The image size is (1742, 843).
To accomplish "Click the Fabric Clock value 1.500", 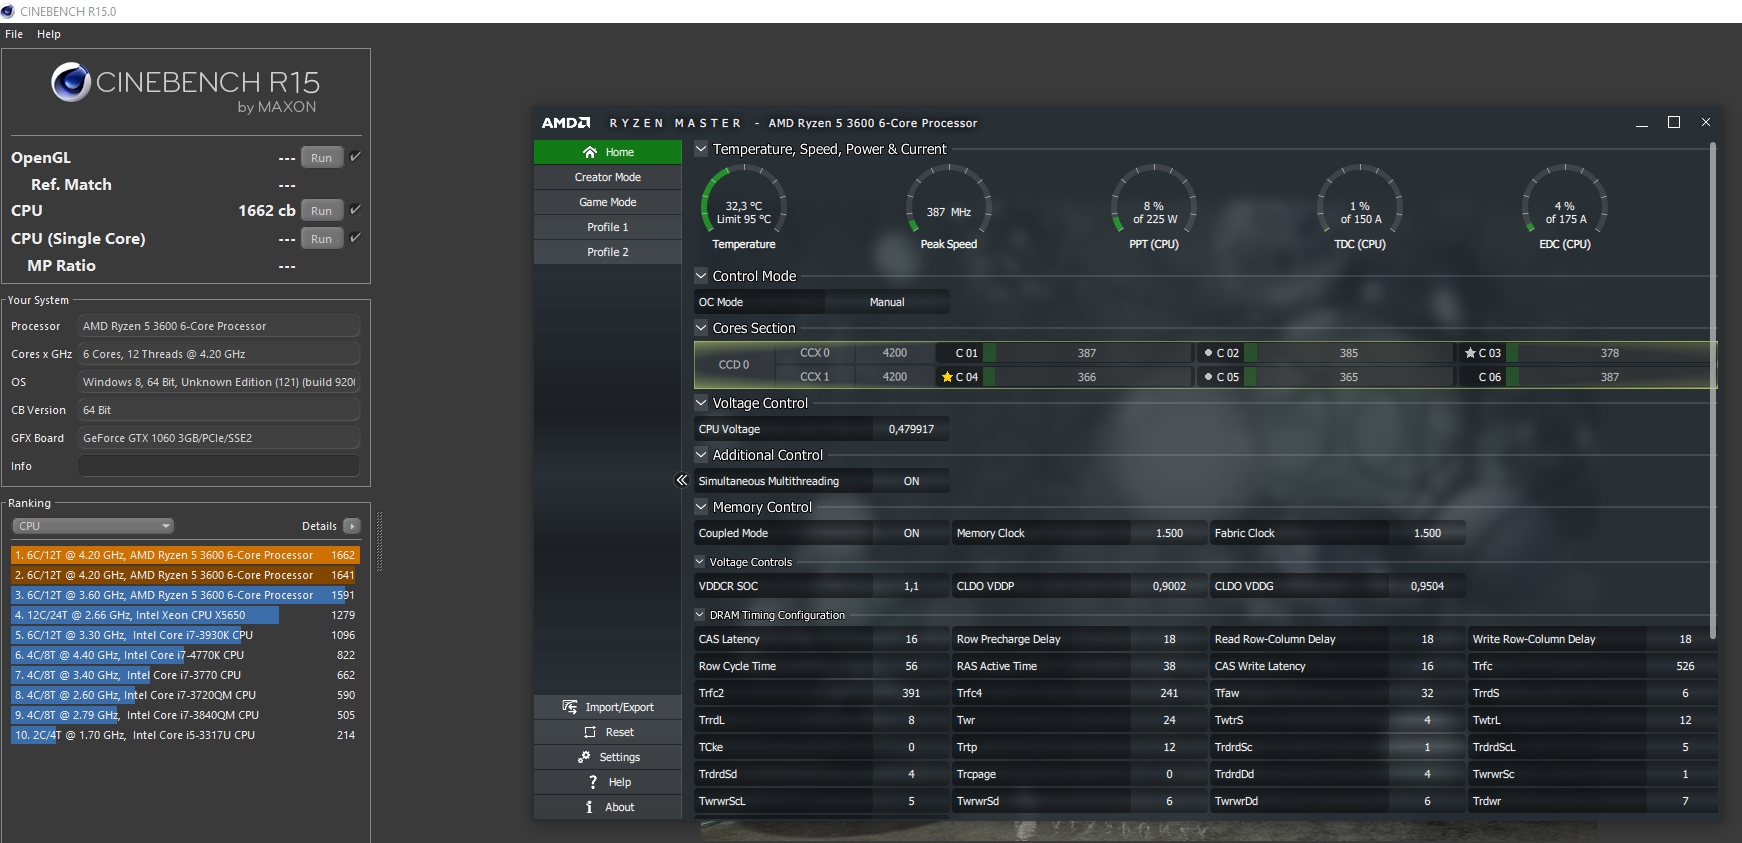I will pos(1427,533).
